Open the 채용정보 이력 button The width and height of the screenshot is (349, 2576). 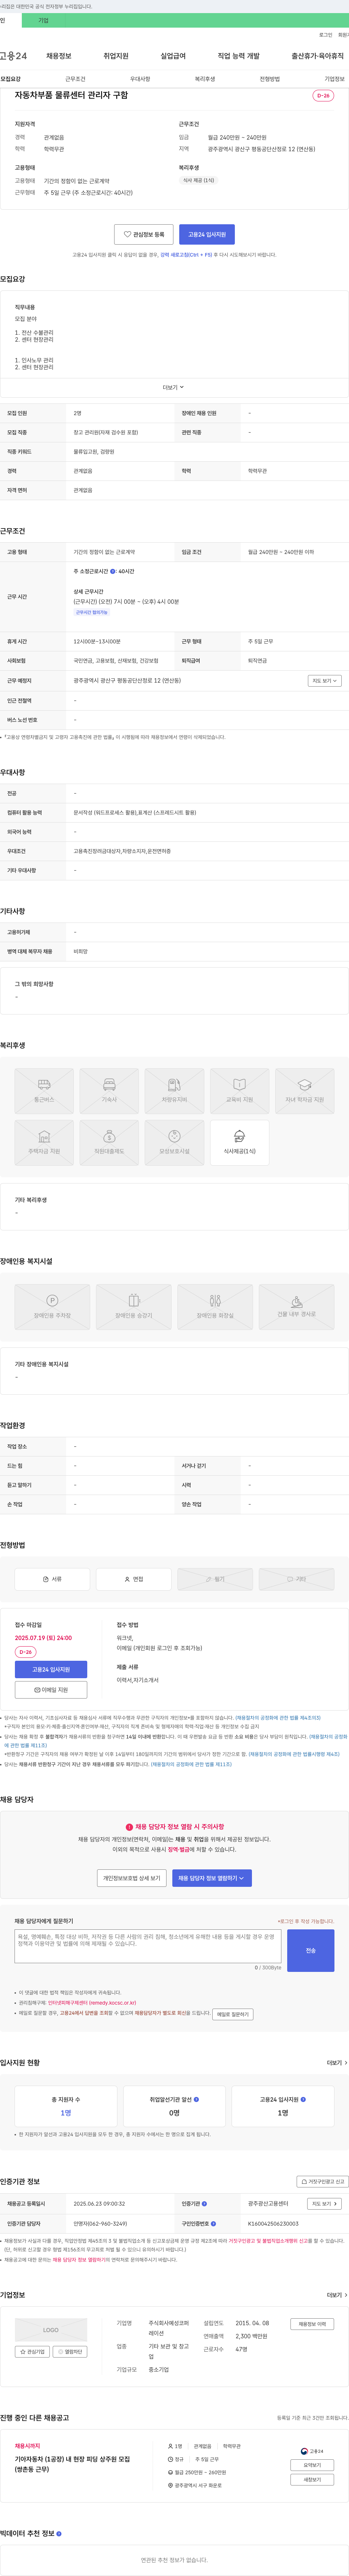[312, 2324]
